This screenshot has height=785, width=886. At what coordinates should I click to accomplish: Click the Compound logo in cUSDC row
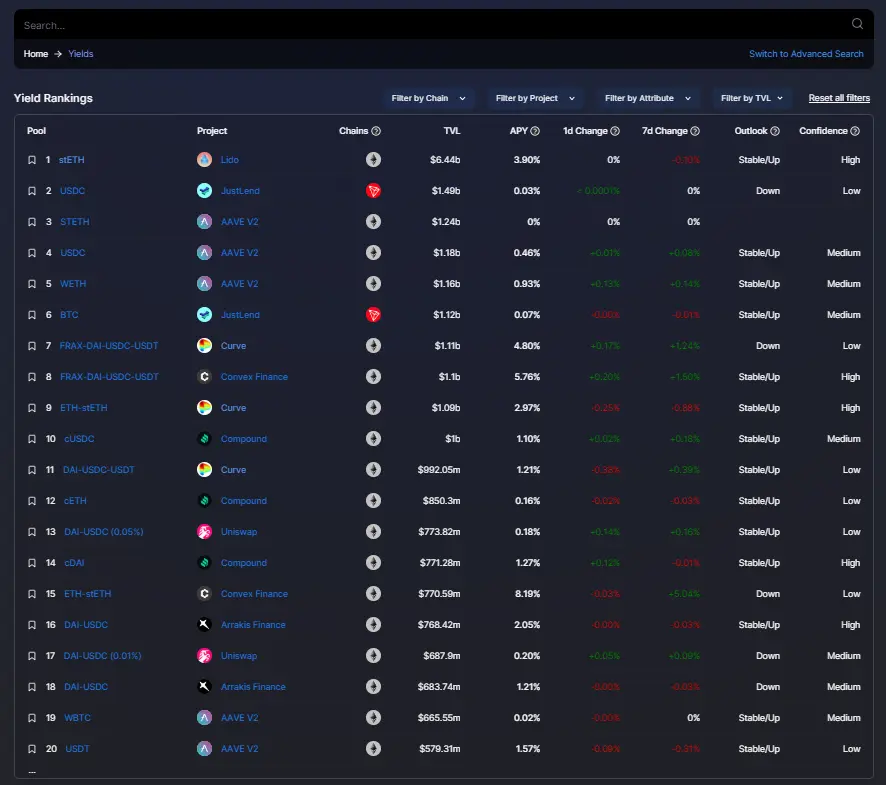205,439
